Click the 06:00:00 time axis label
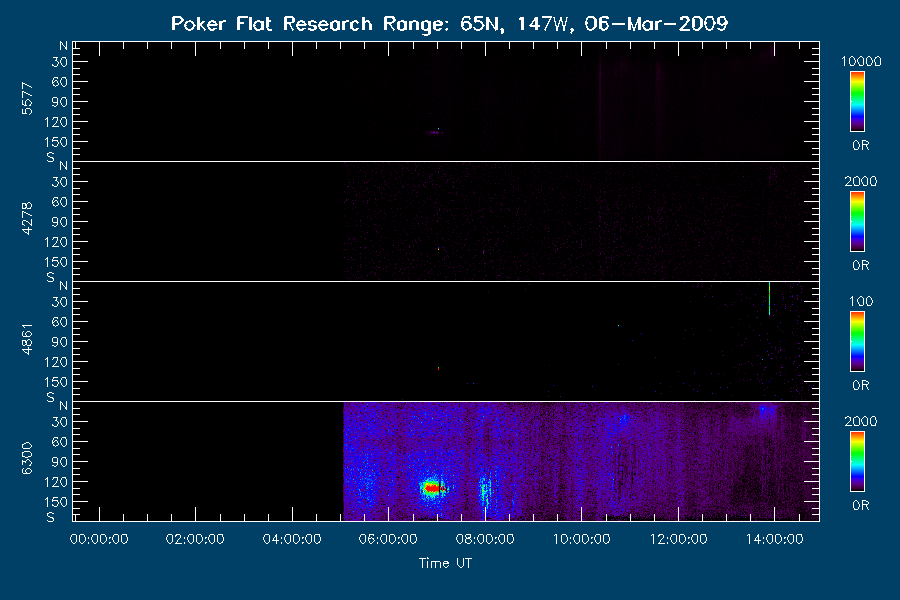This screenshot has width=900, height=600. pyautogui.click(x=389, y=539)
